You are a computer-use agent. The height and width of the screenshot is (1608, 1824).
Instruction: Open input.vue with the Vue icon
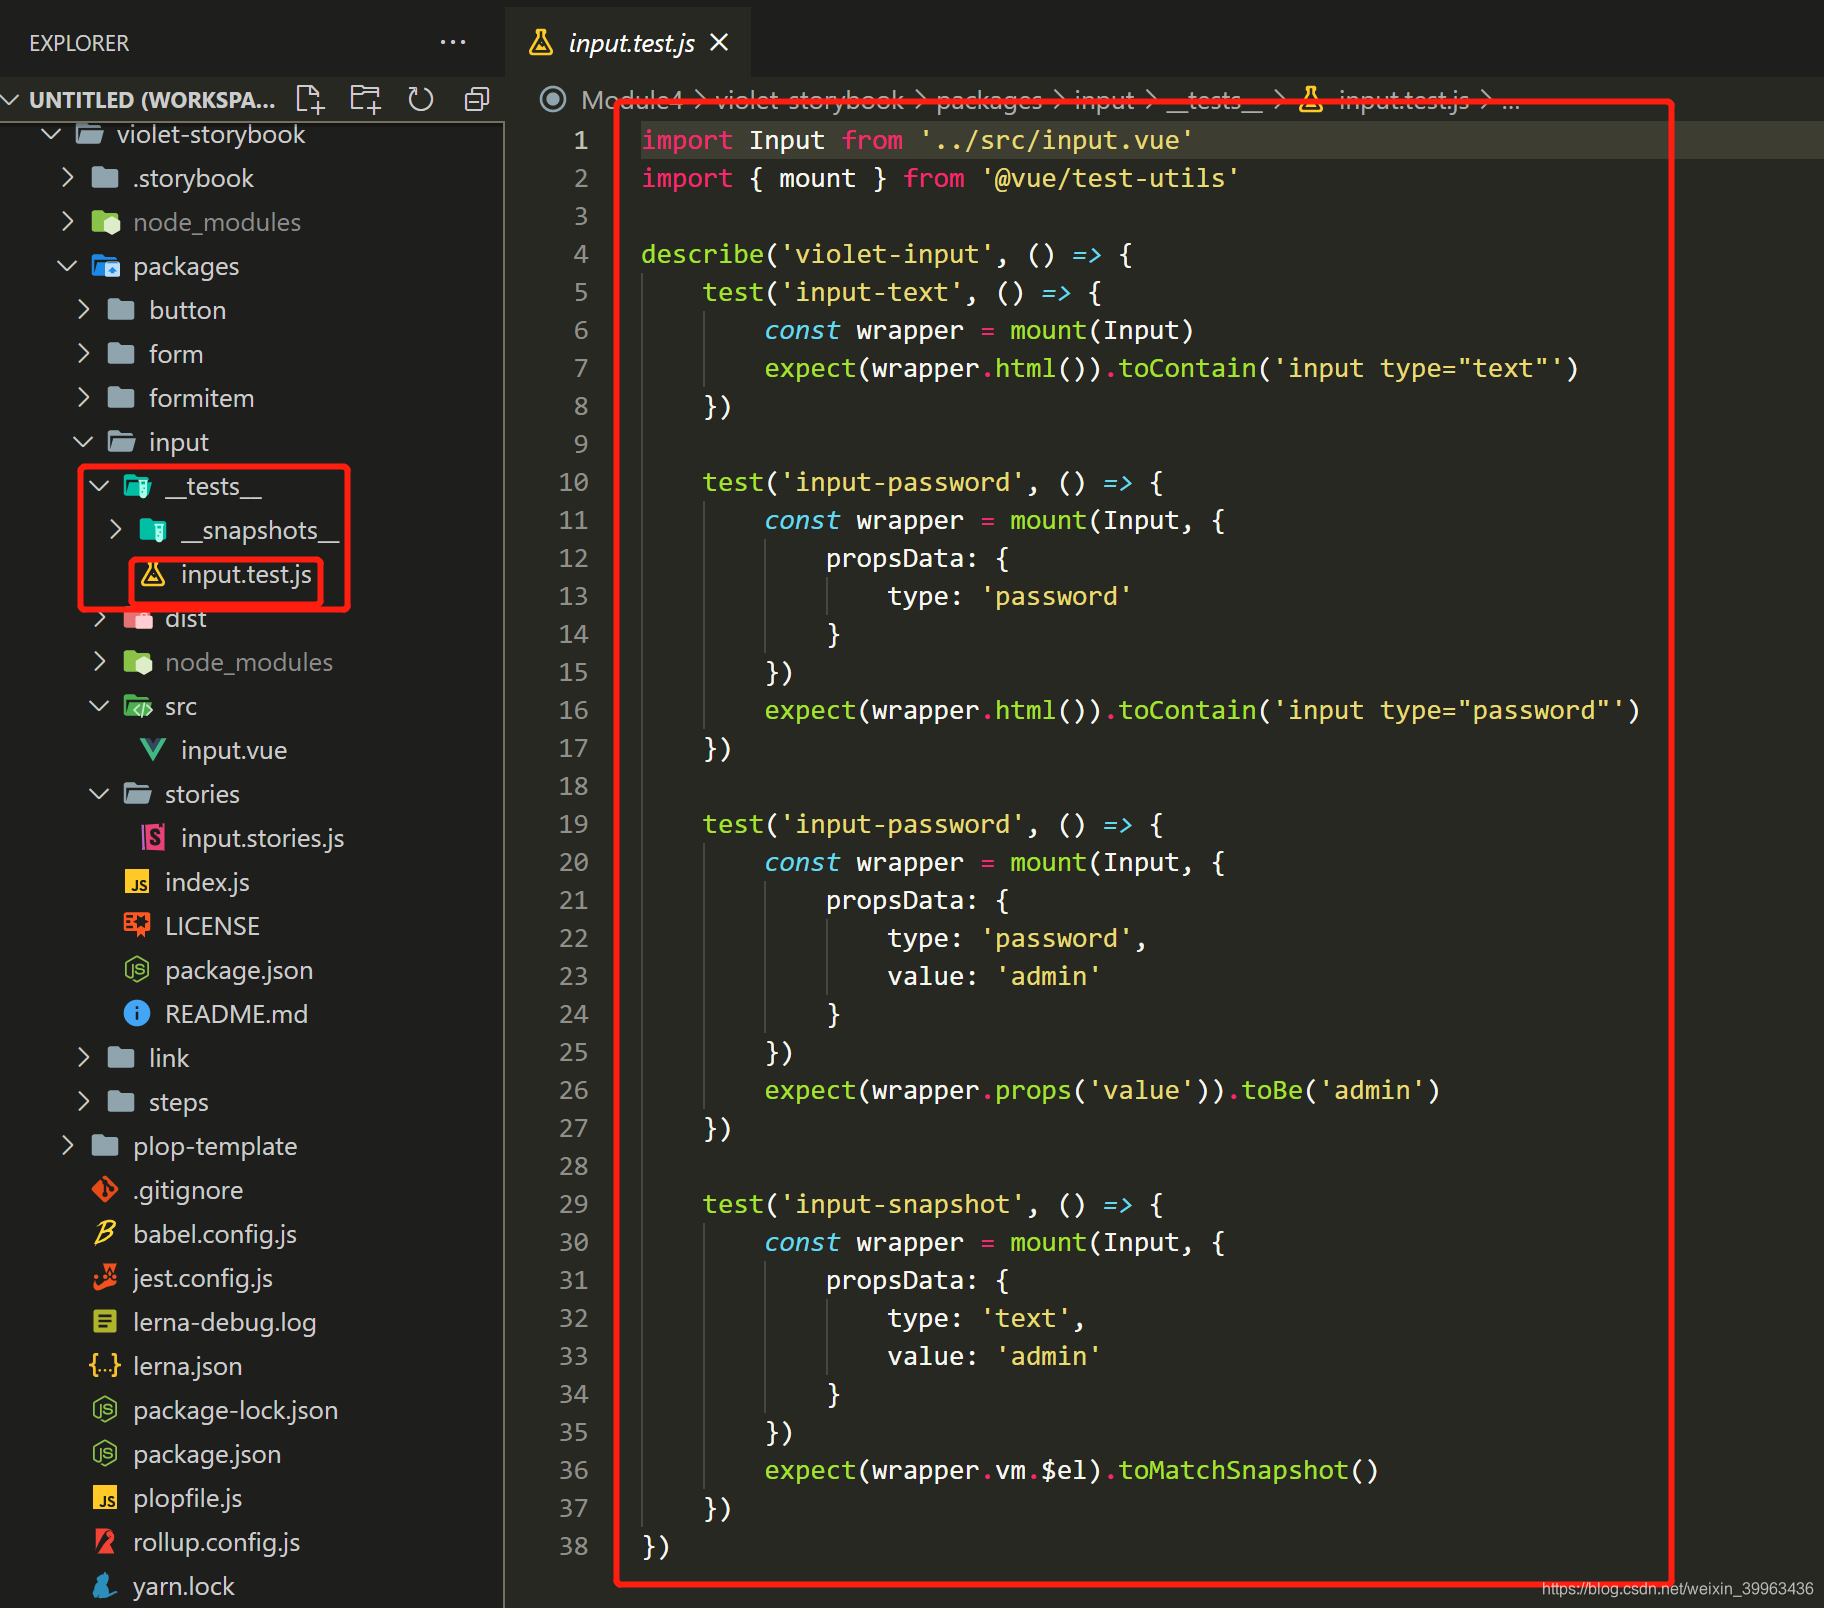pos(233,750)
